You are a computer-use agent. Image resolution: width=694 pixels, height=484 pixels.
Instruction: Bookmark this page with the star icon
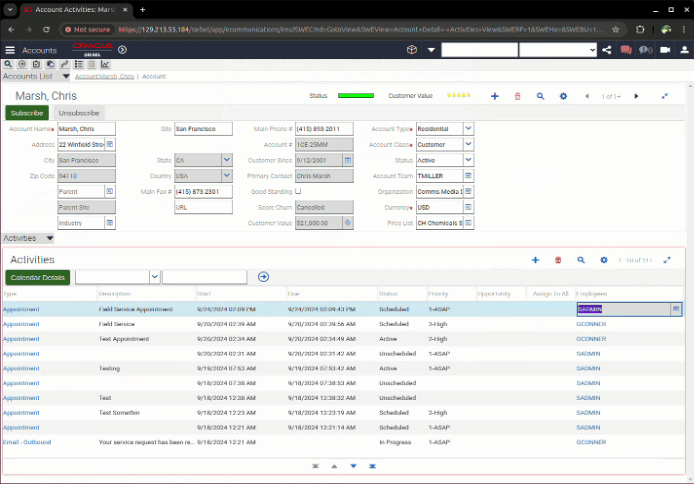click(x=616, y=29)
